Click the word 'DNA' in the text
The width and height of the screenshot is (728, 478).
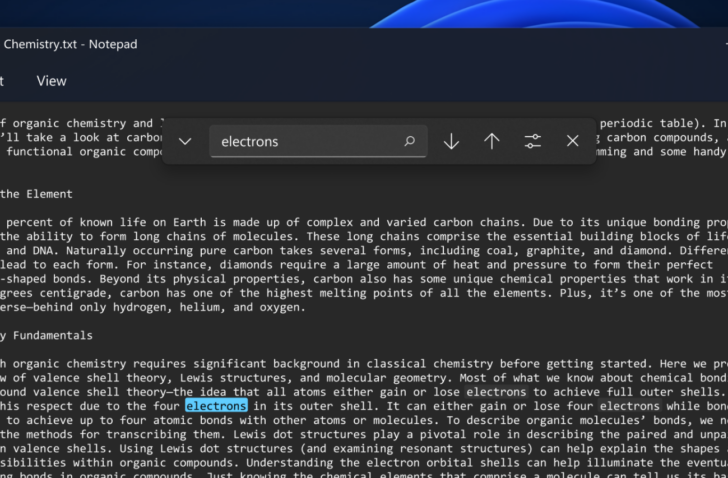[x=43, y=251]
